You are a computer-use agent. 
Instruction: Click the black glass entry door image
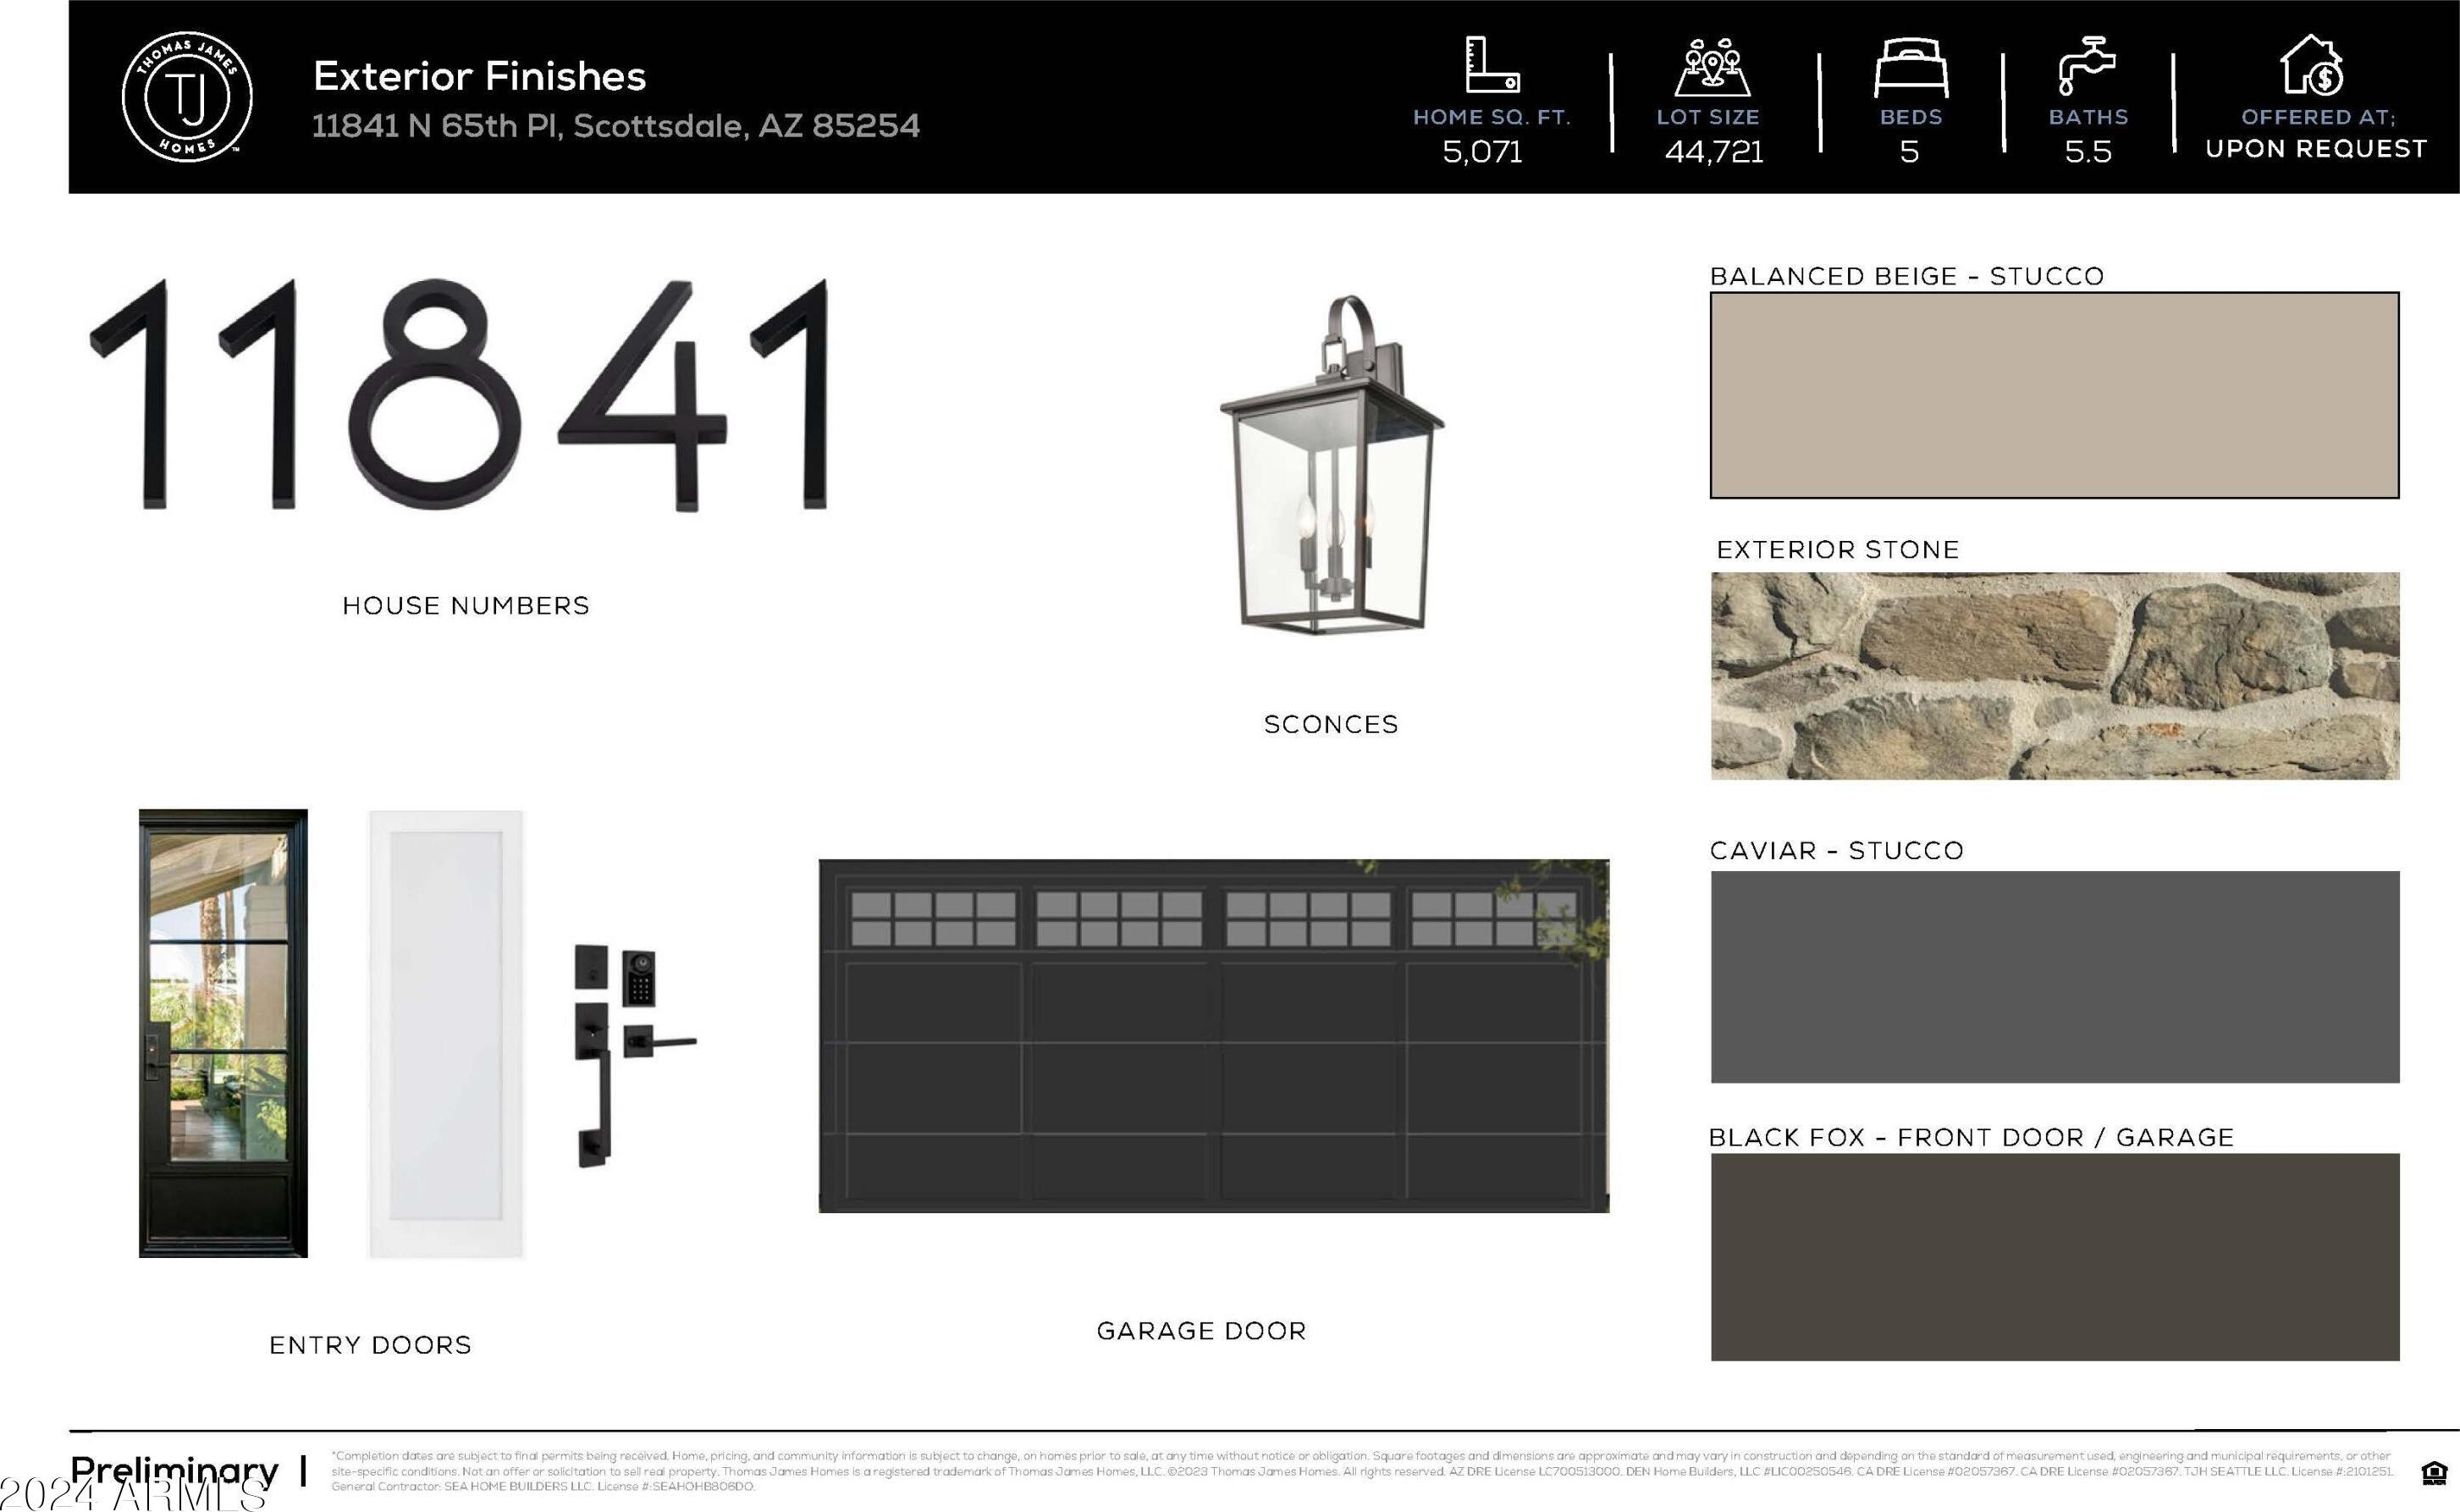[x=223, y=1033]
